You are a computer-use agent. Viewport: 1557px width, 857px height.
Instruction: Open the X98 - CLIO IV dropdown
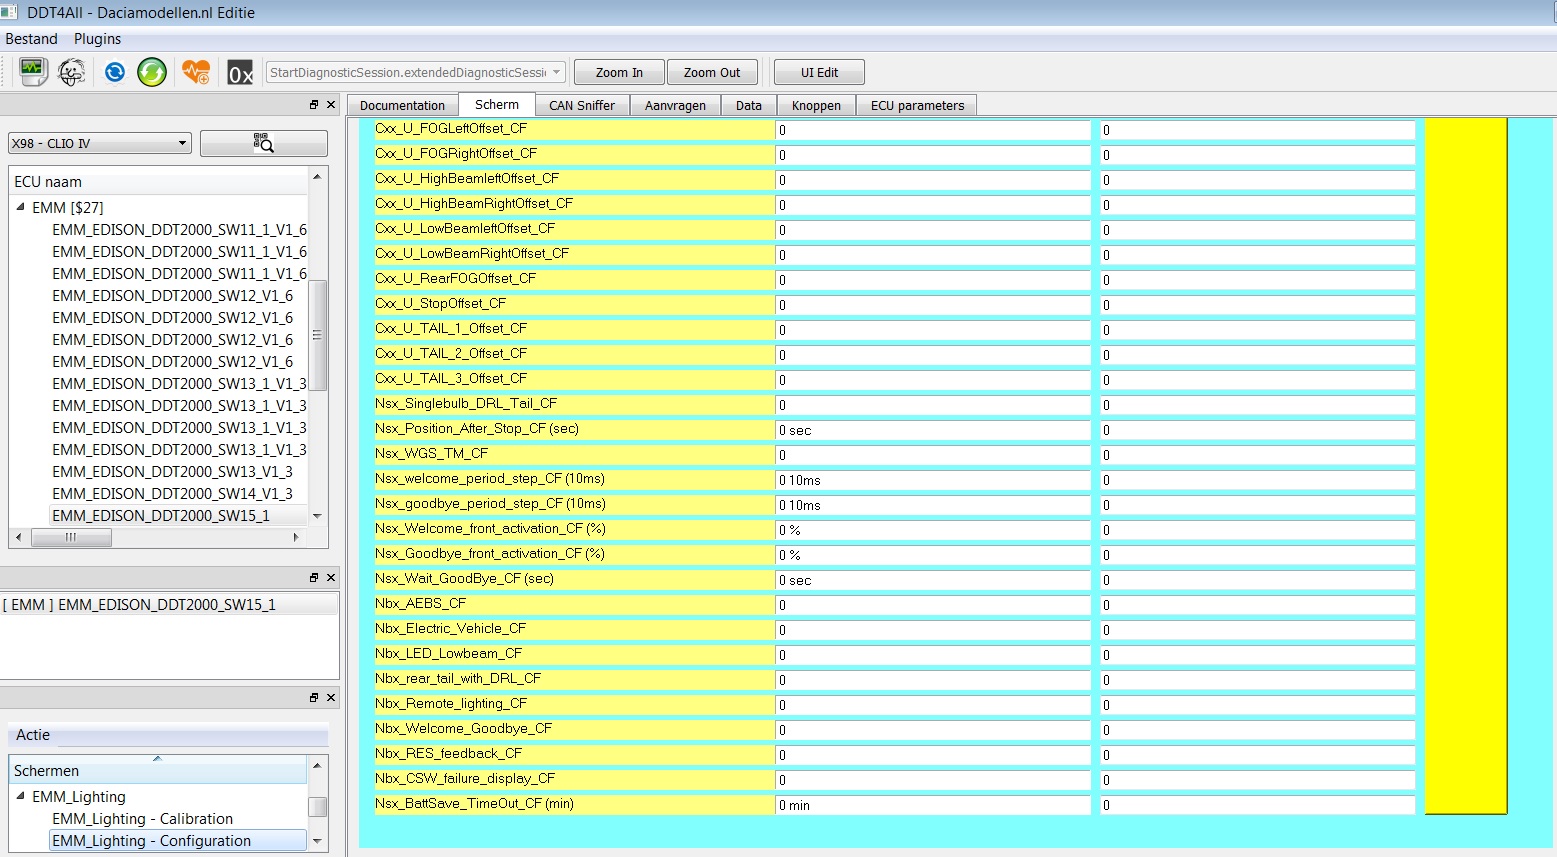point(99,143)
